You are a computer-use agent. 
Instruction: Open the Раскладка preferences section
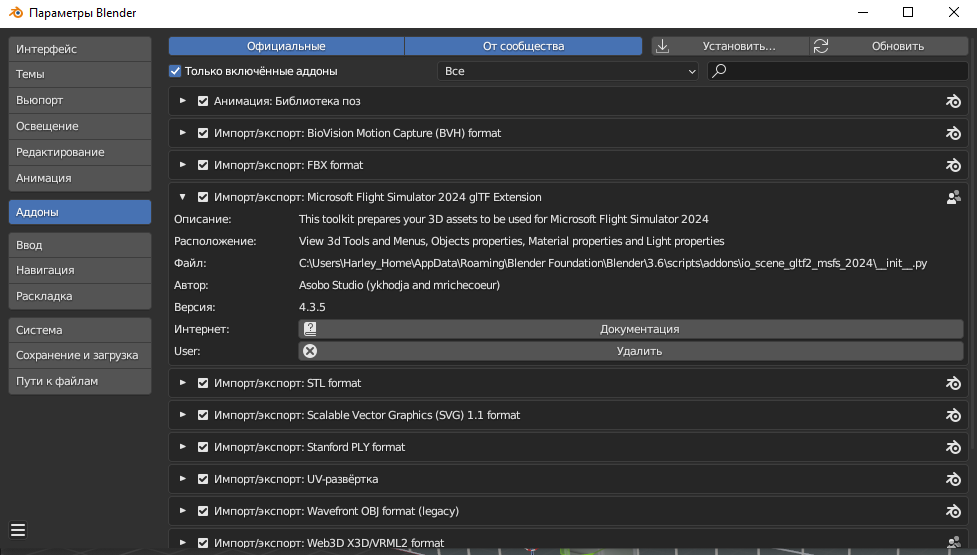pyautogui.click(x=80, y=296)
